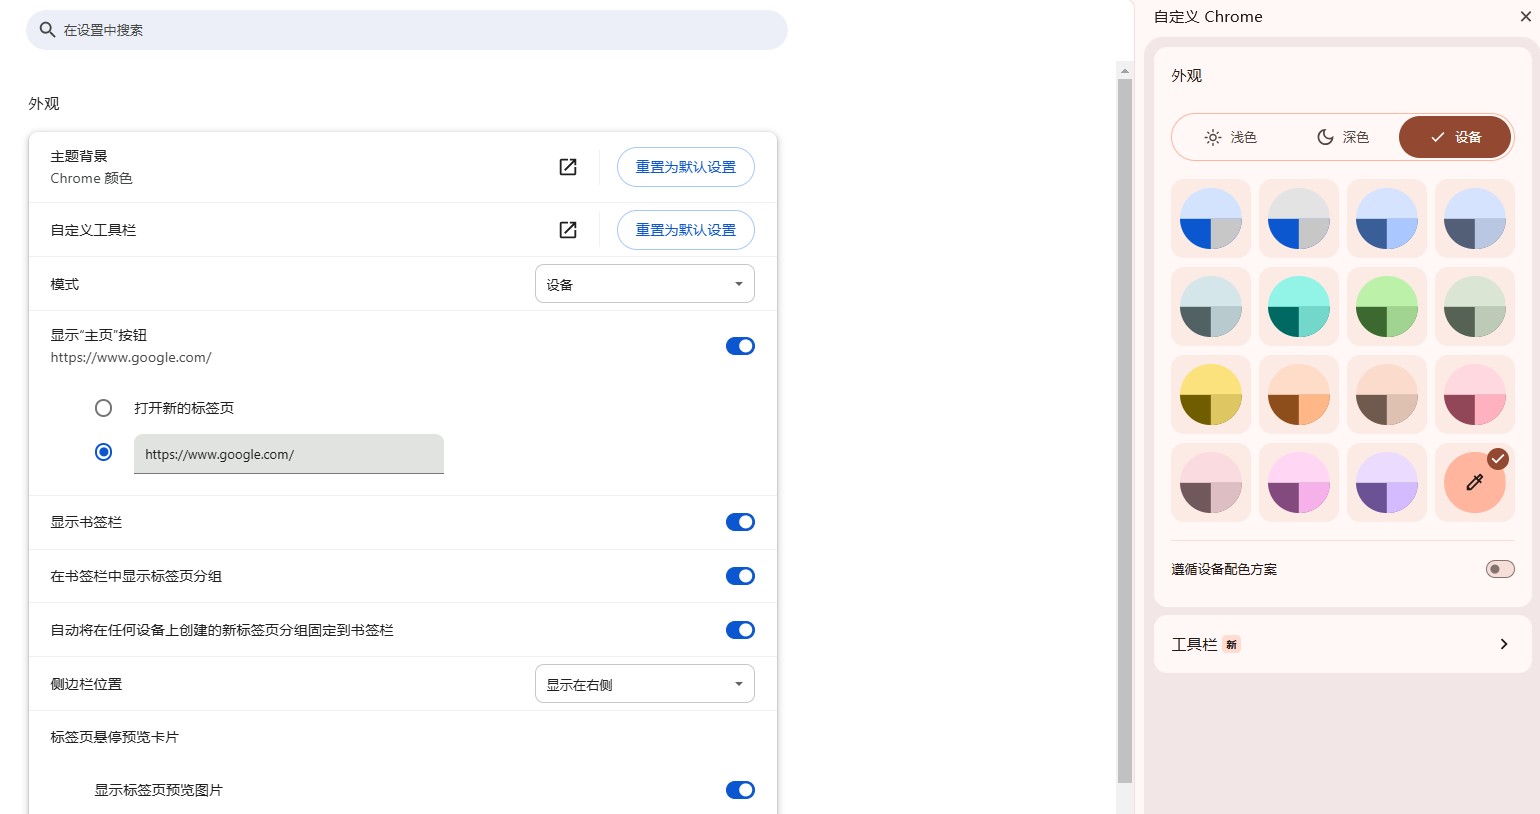The height and width of the screenshot is (814, 1540).
Task: Click the 标签页悬停预览卡片 label
Action: [x=115, y=737]
